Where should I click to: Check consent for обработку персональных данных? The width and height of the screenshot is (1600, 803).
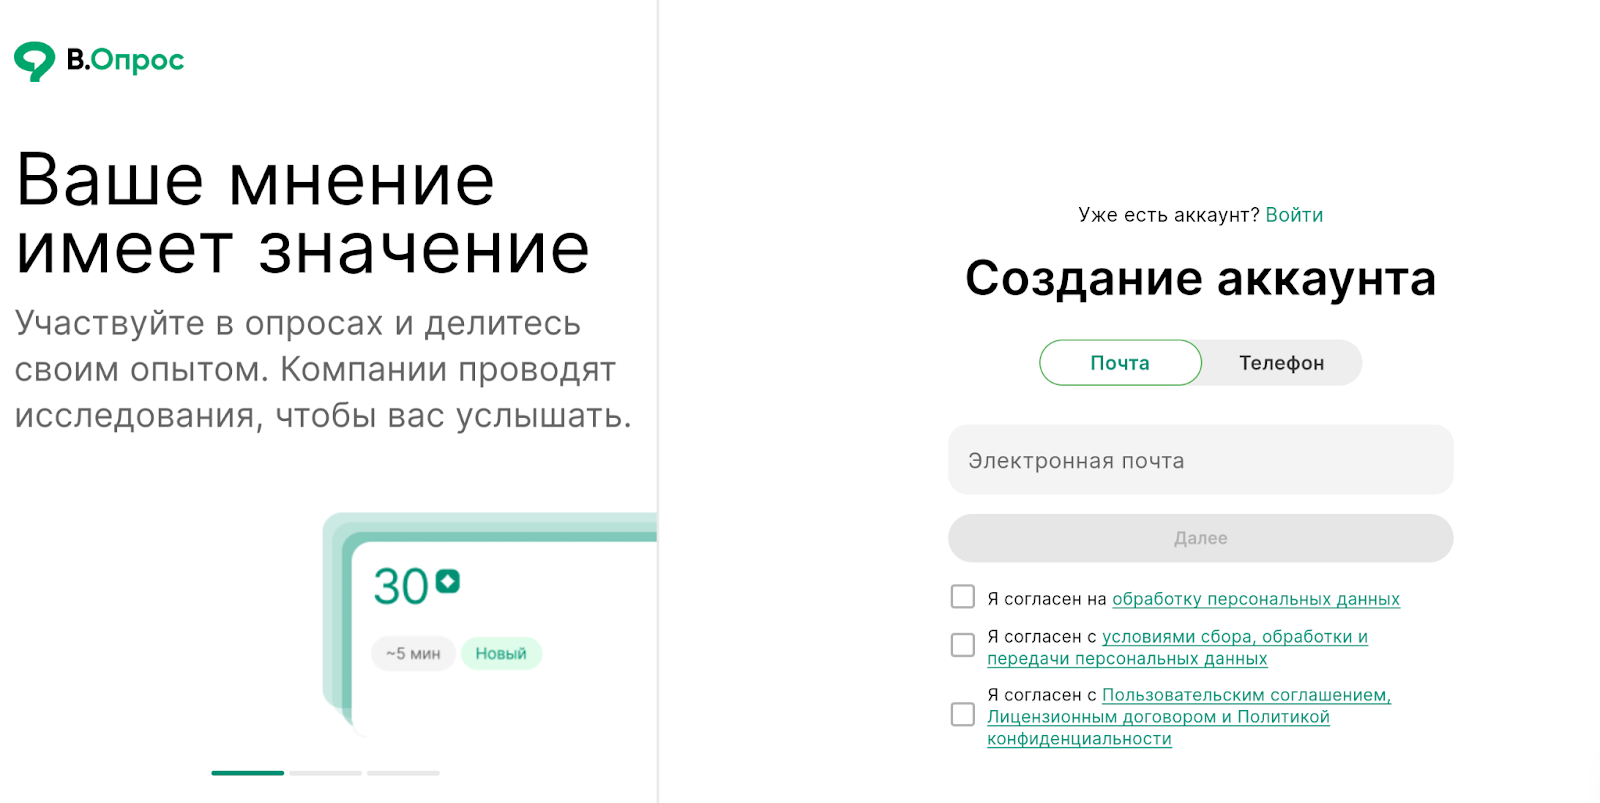[x=962, y=596]
